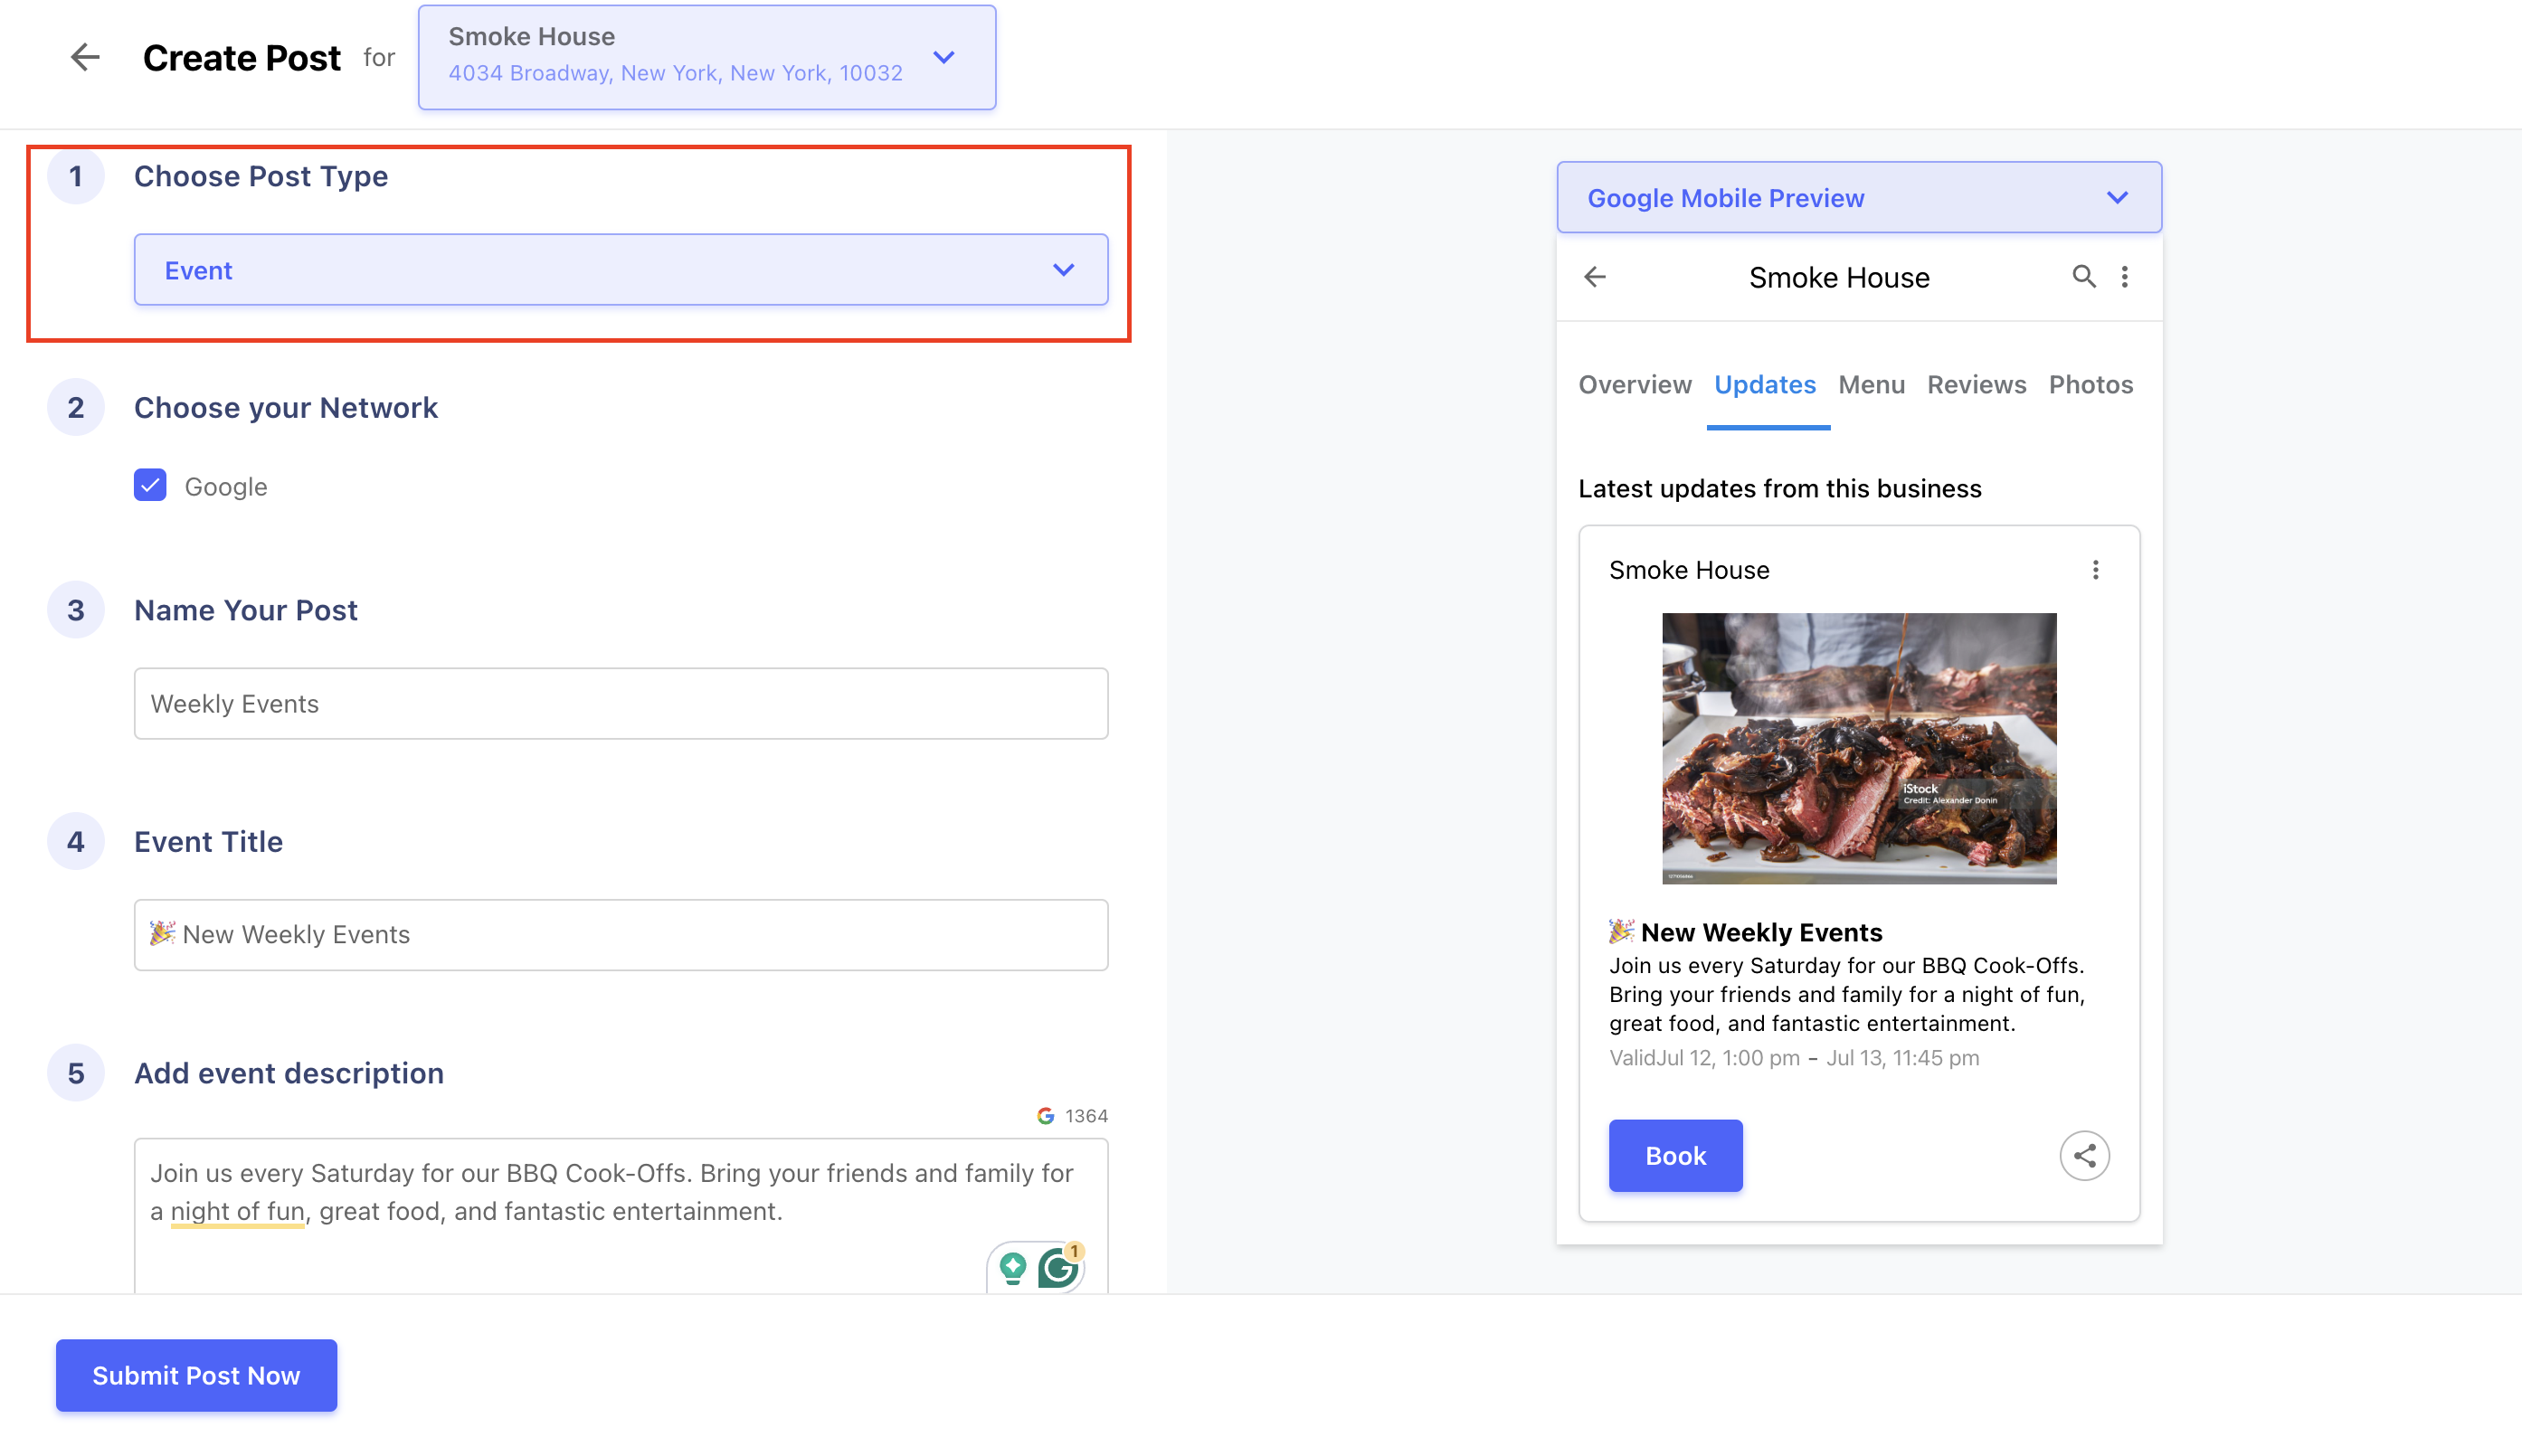Click into the event description text area
Viewport: 2522px width, 1456px height.
tap(621, 1215)
